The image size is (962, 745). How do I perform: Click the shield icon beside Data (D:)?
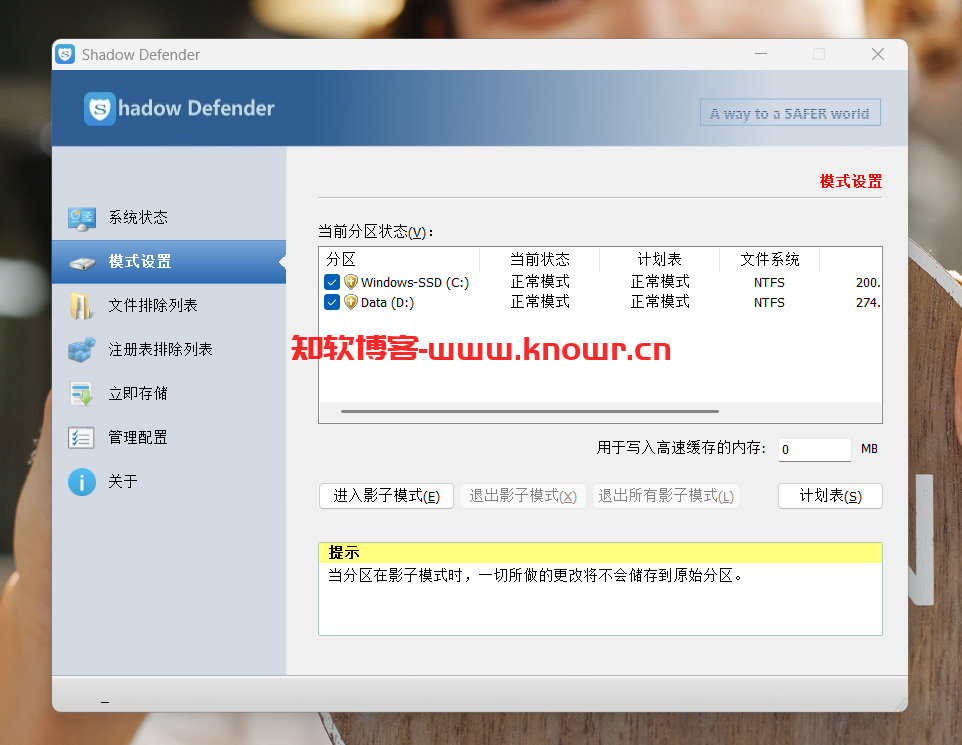coord(351,303)
